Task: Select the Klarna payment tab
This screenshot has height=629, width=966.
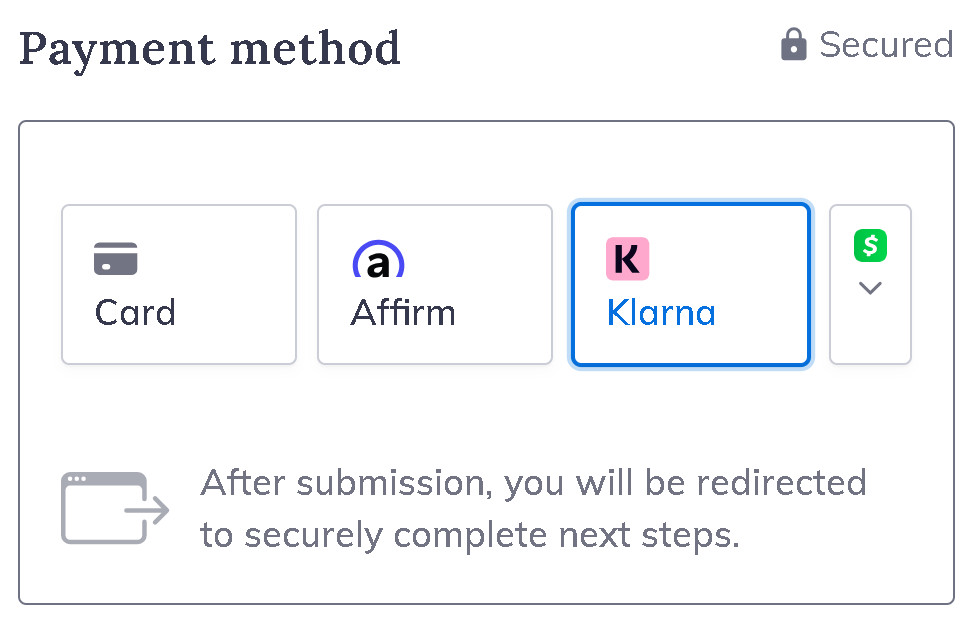Action: tap(690, 285)
